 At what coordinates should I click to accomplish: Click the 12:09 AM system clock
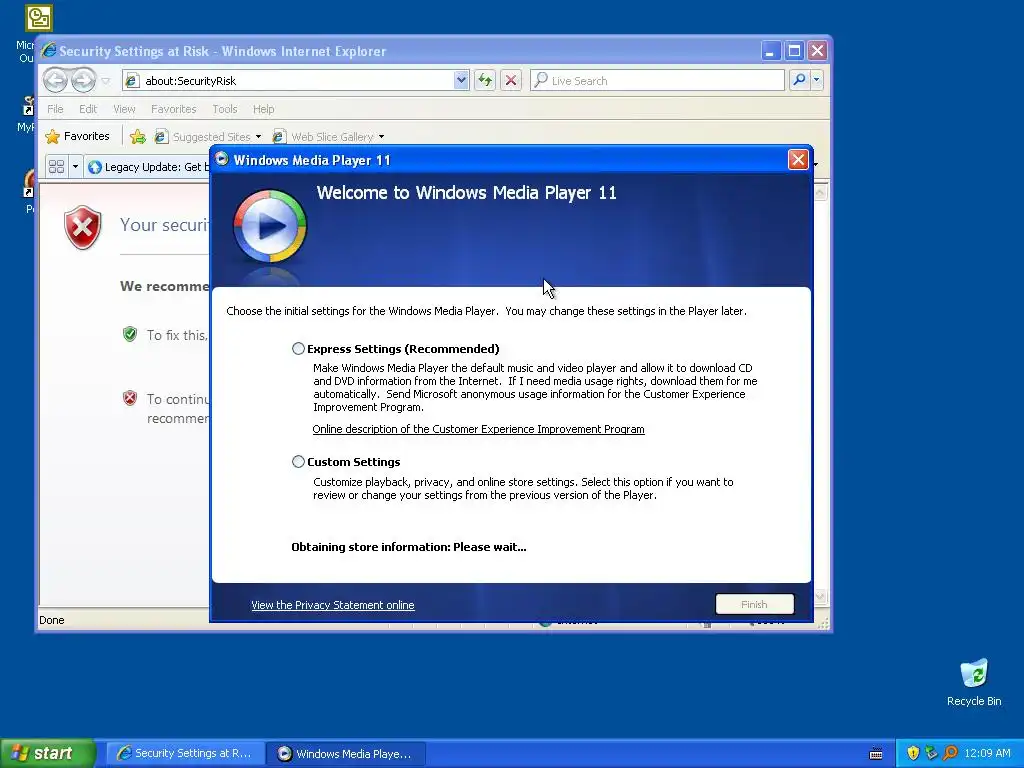click(x=987, y=753)
